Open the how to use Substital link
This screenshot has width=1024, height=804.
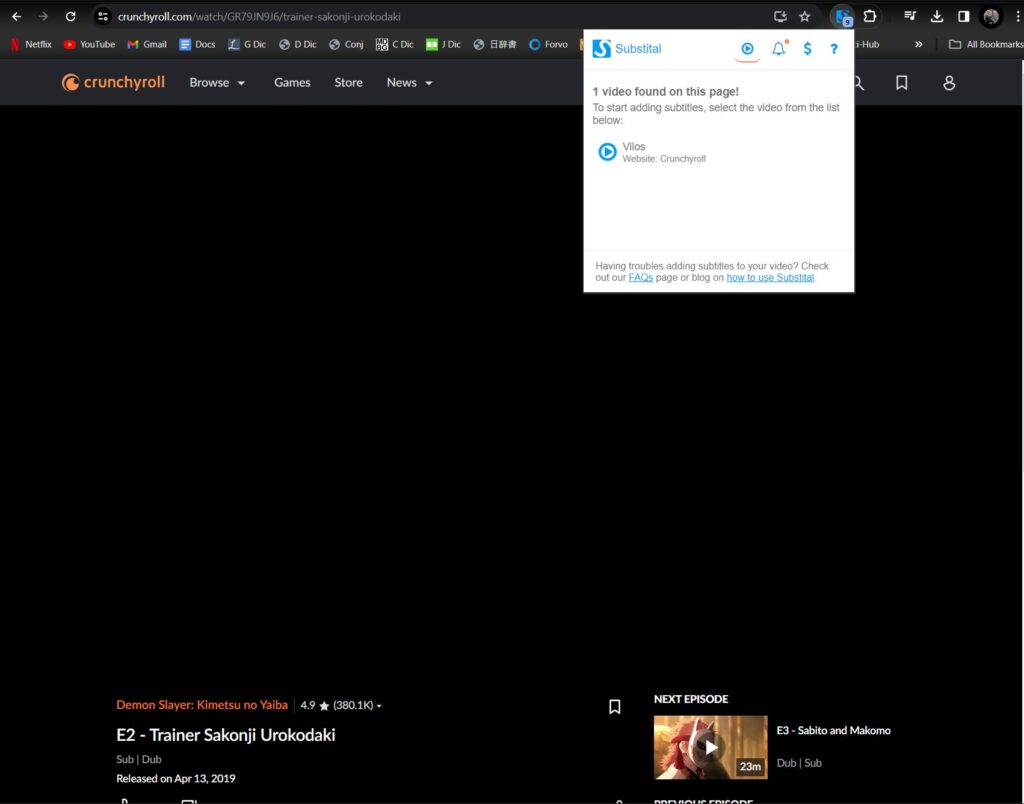pos(770,277)
